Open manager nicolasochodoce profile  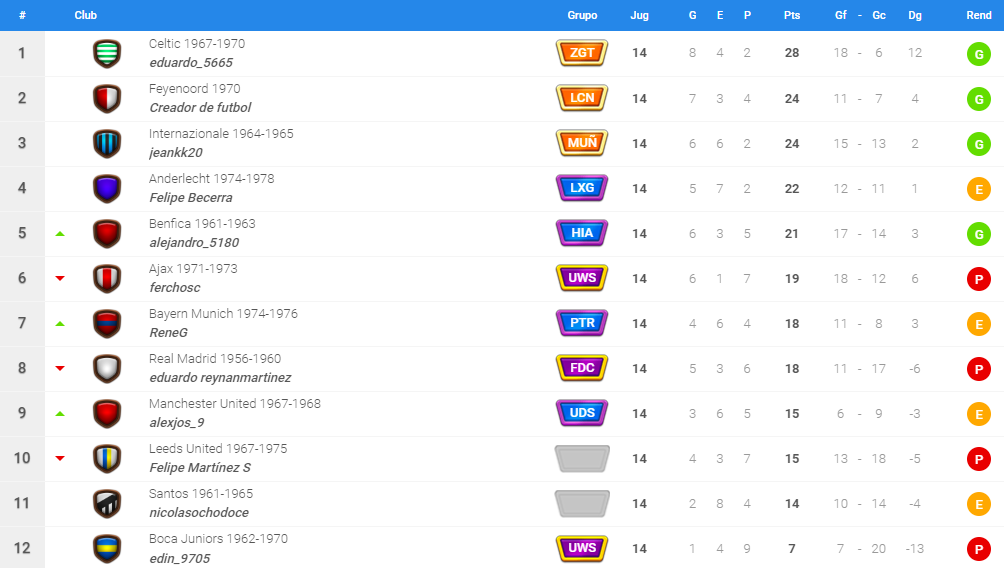199,512
